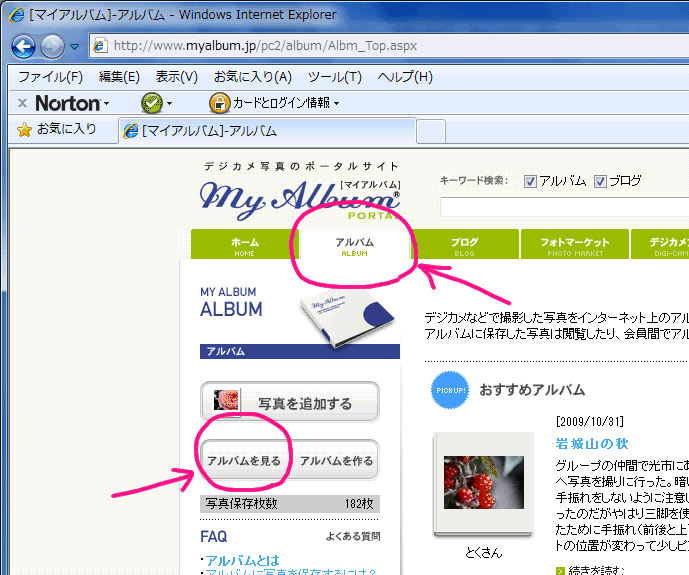Switch to the ブログ BLOG navigation tab

pos(464,244)
